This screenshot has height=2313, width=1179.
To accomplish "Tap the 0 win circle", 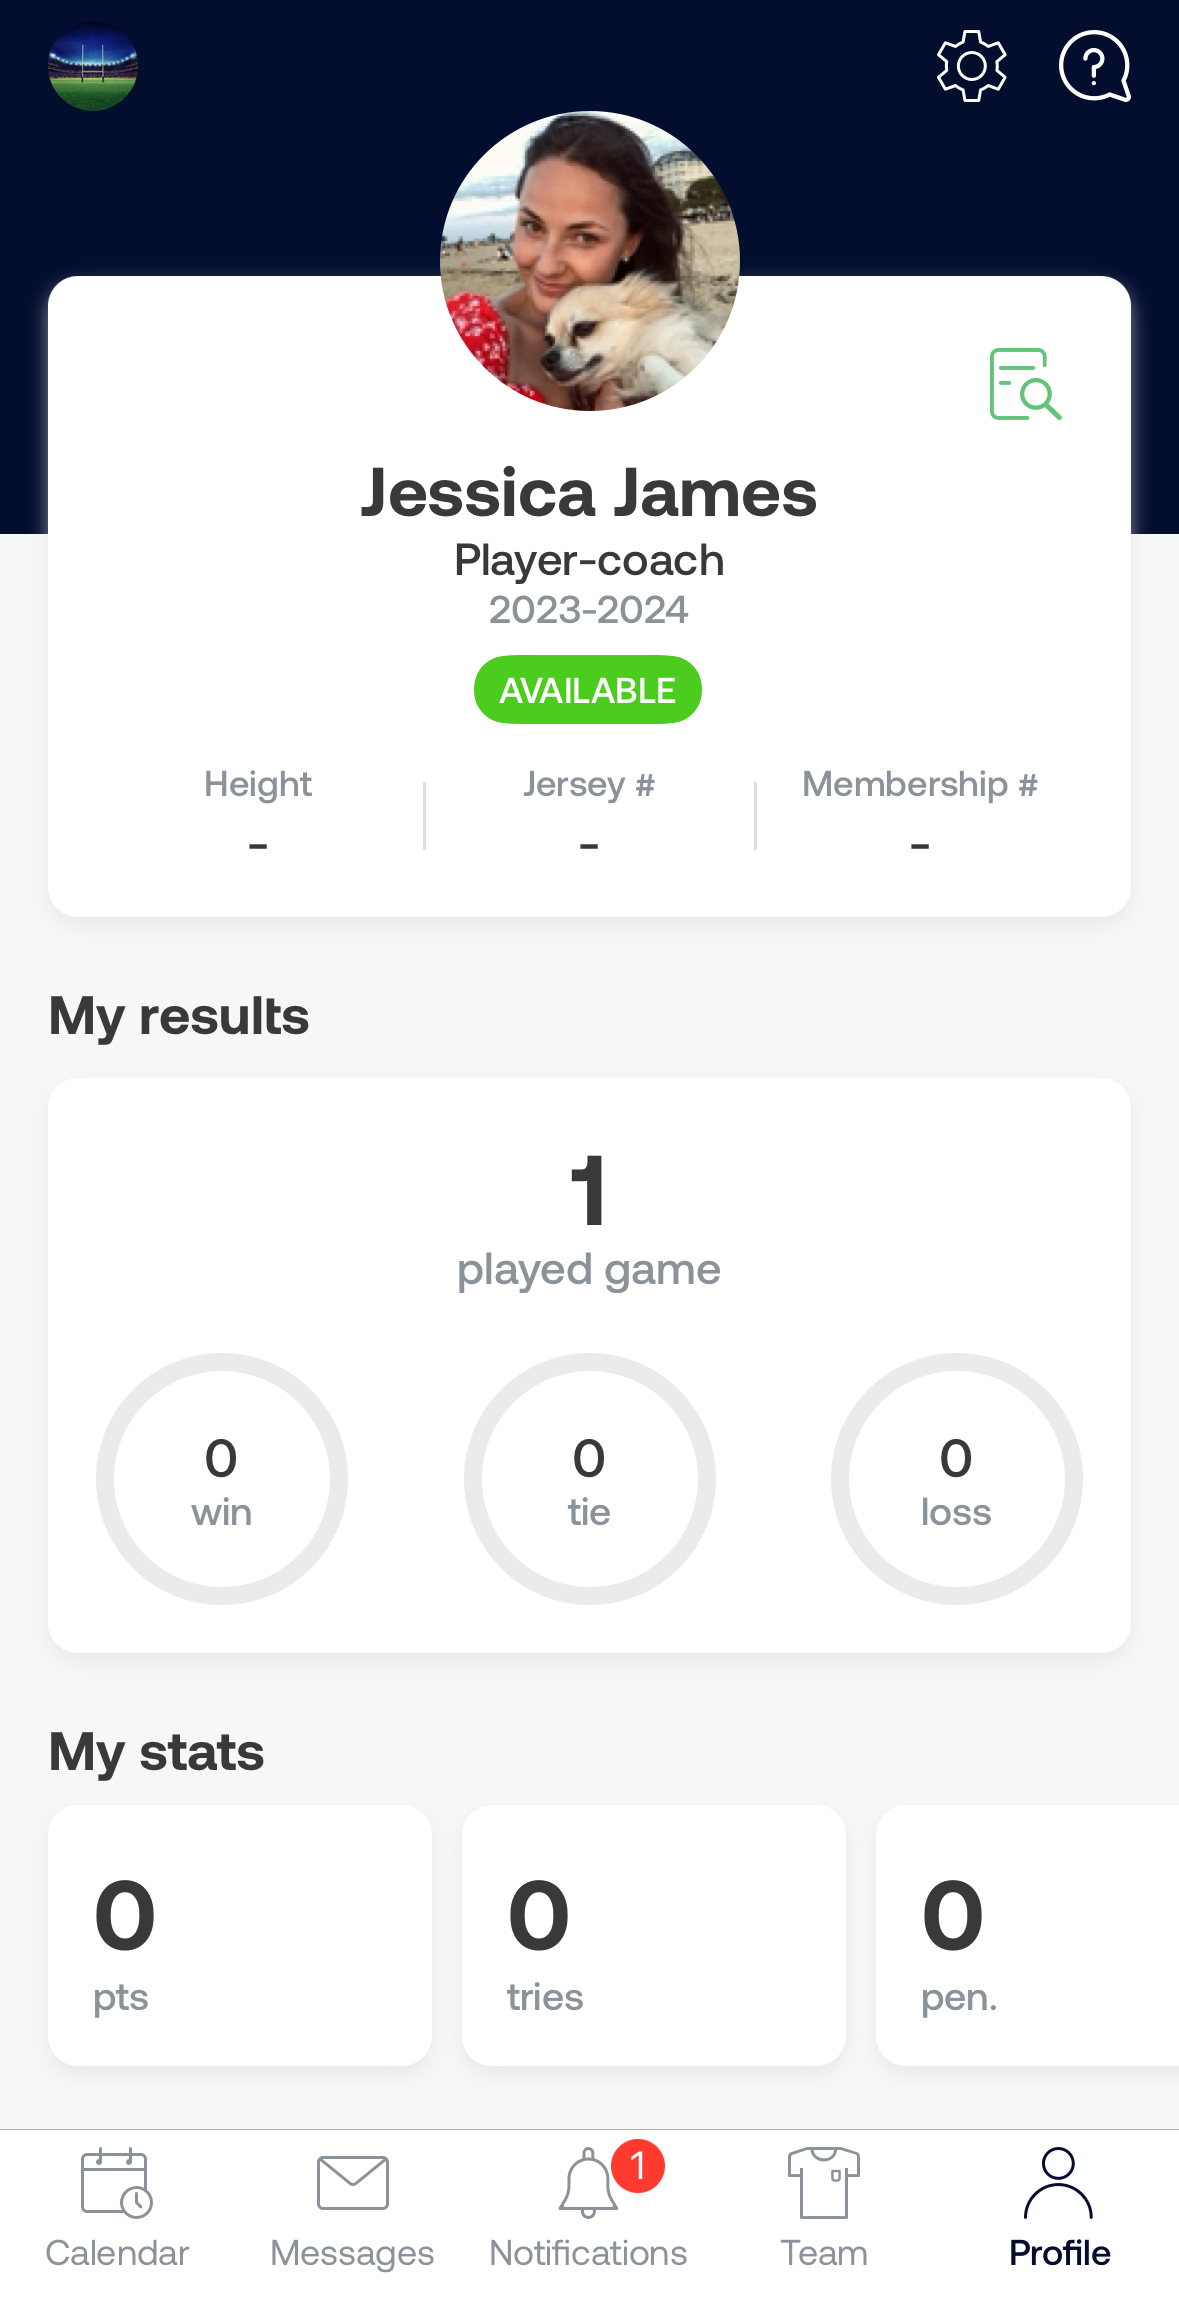I will [222, 1479].
